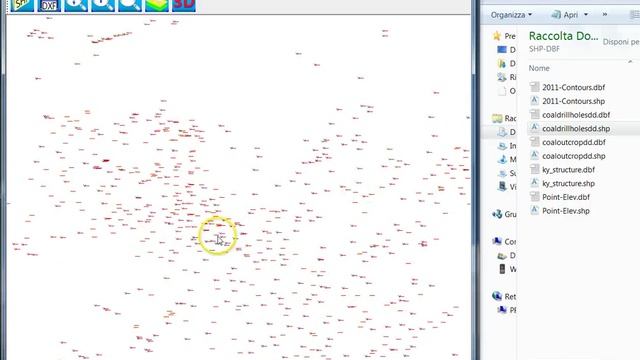
Task: Open Desktop item under Preferiti
Action: (507, 50)
